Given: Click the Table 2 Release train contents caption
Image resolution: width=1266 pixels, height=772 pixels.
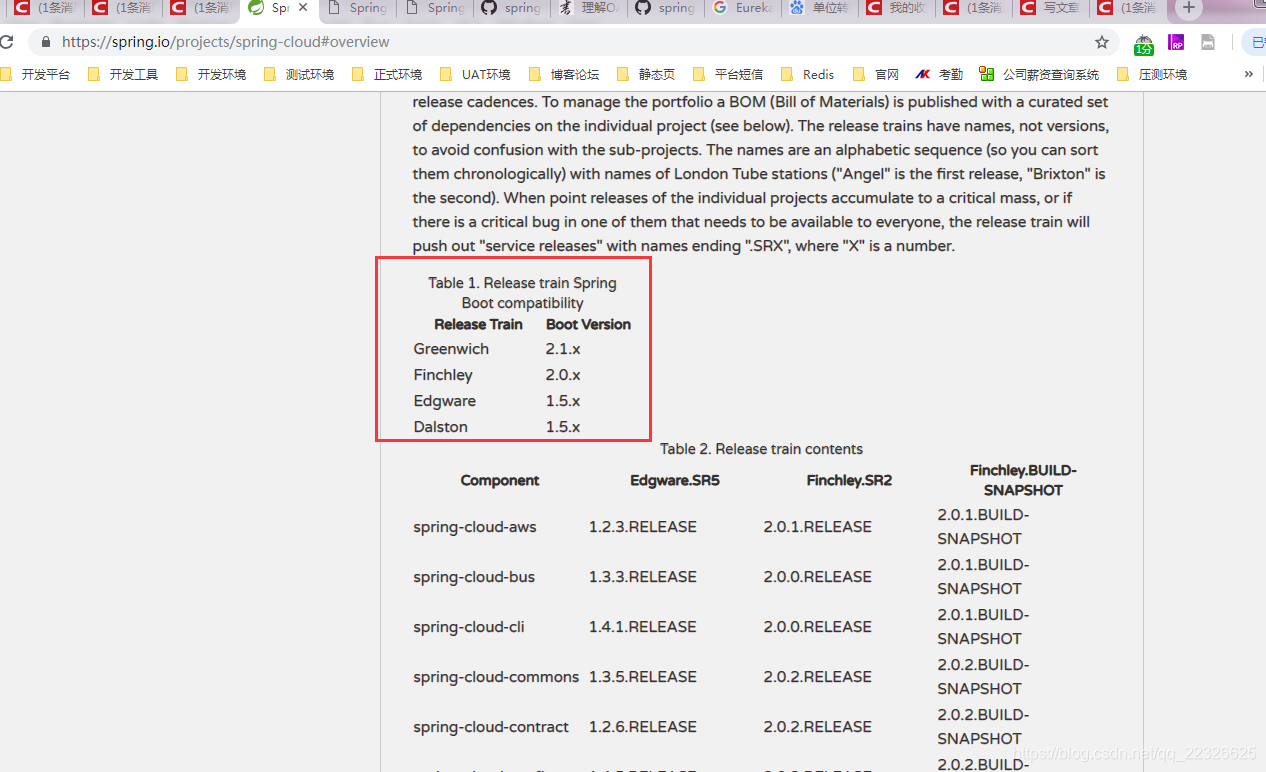Looking at the screenshot, I should (761, 449).
